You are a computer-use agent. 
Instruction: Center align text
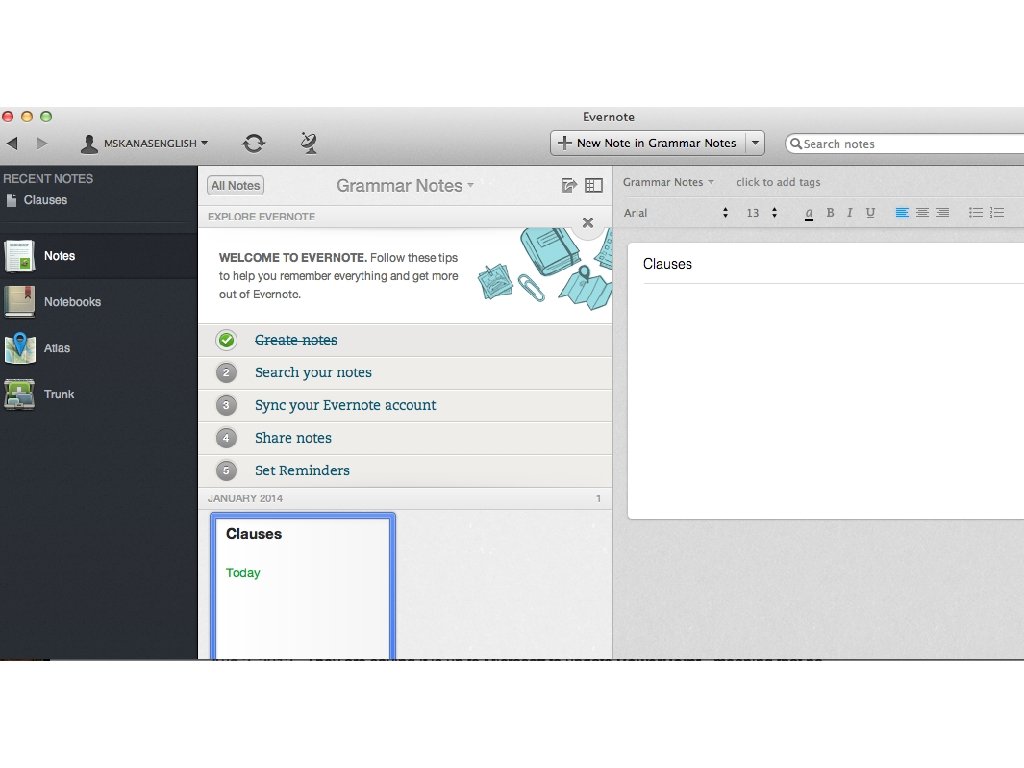[x=922, y=213]
